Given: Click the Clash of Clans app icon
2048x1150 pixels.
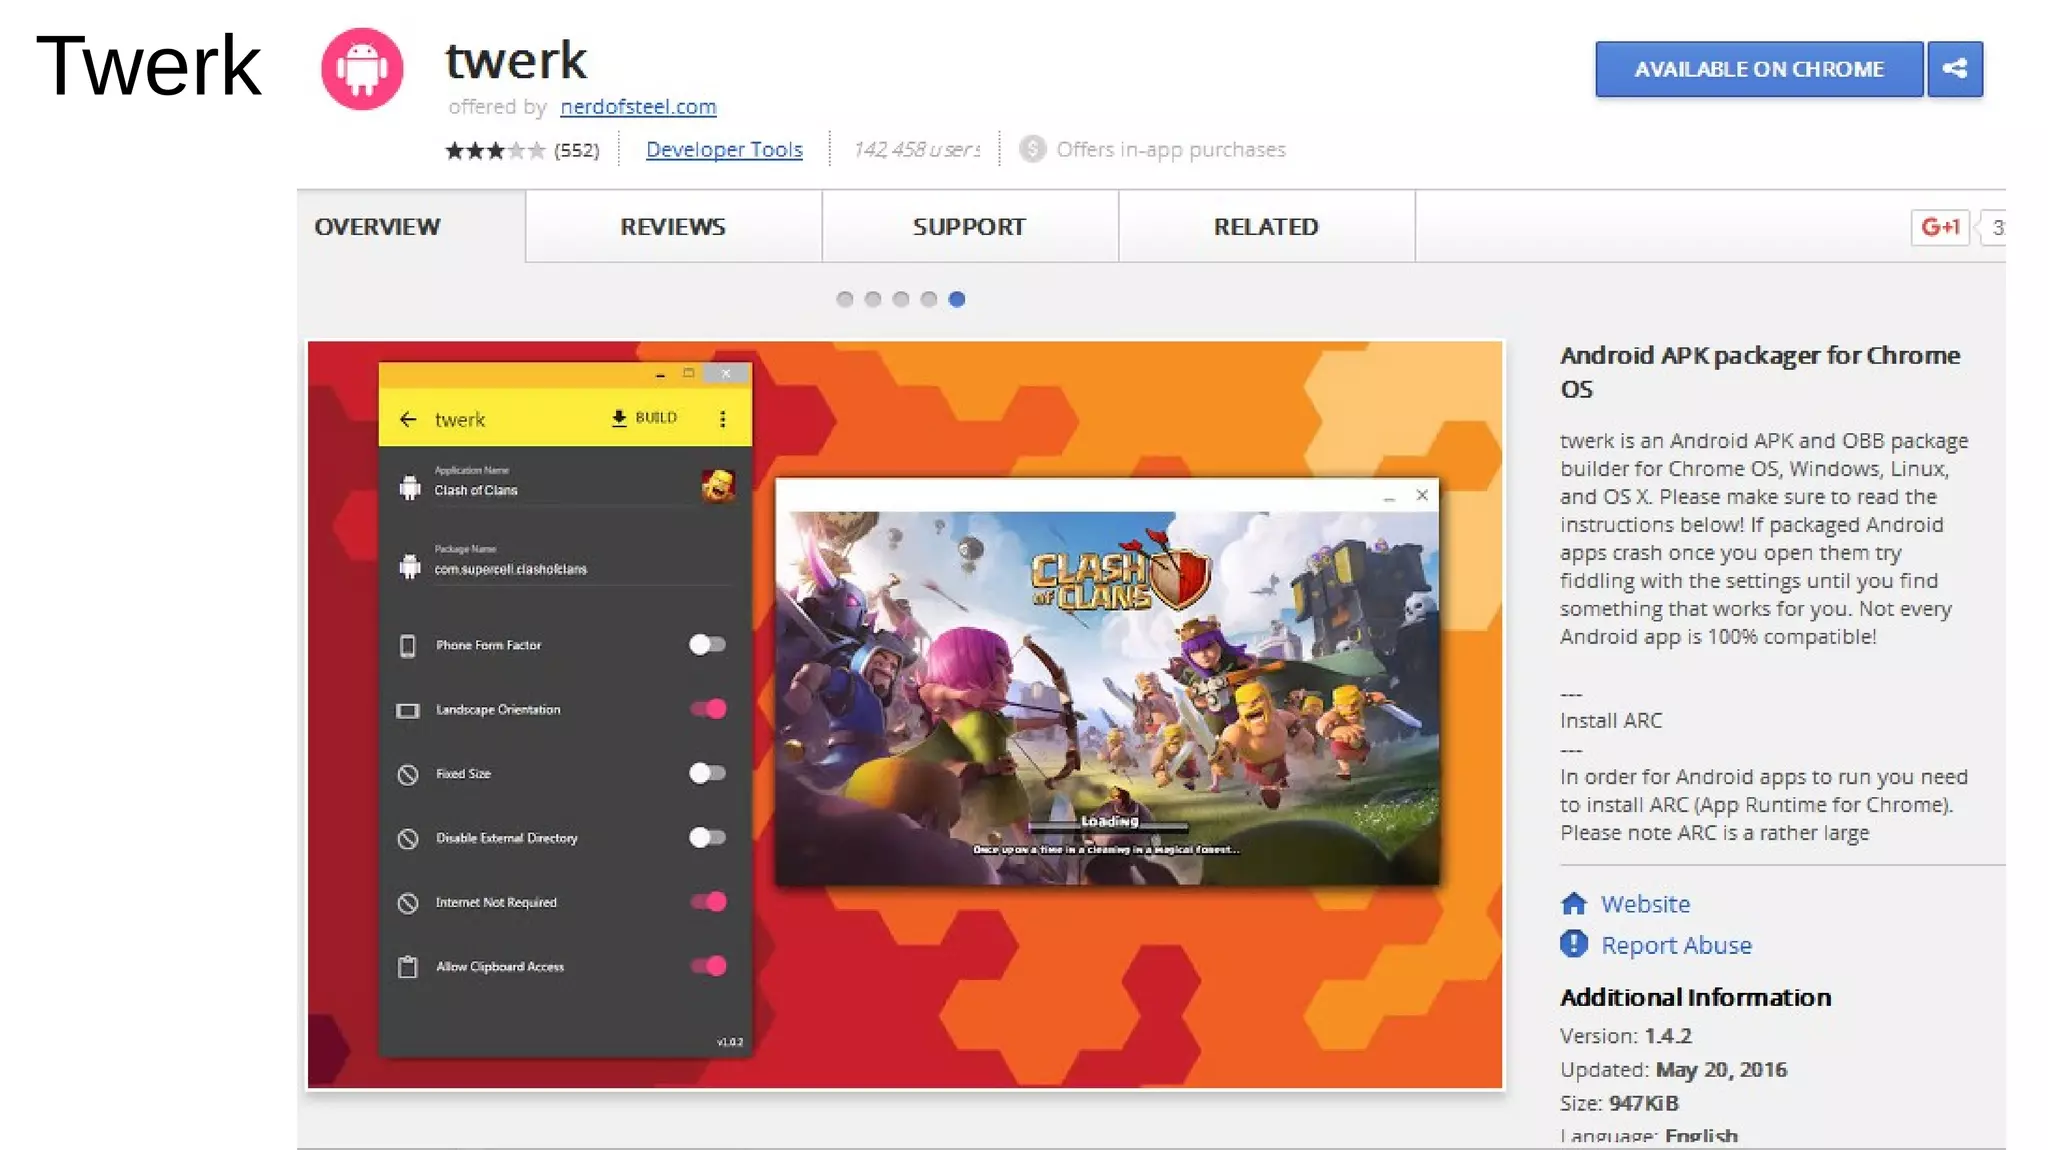Looking at the screenshot, I should coord(718,486).
